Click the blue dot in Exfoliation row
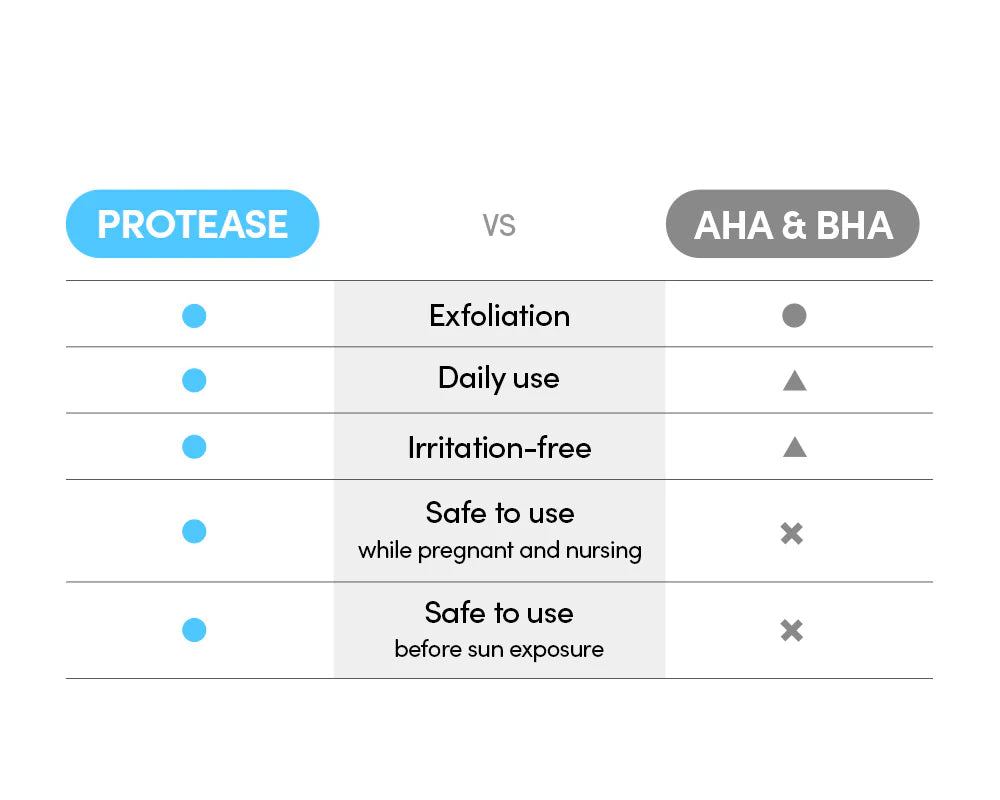The height and width of the screenshot is (800, 1000). tap(194, 316)
